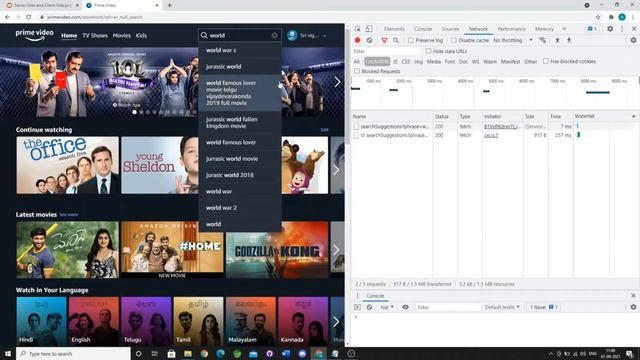Click the Export HAR download arrow
The width and height of the screenshot is (640, 360).
(569, 40)
